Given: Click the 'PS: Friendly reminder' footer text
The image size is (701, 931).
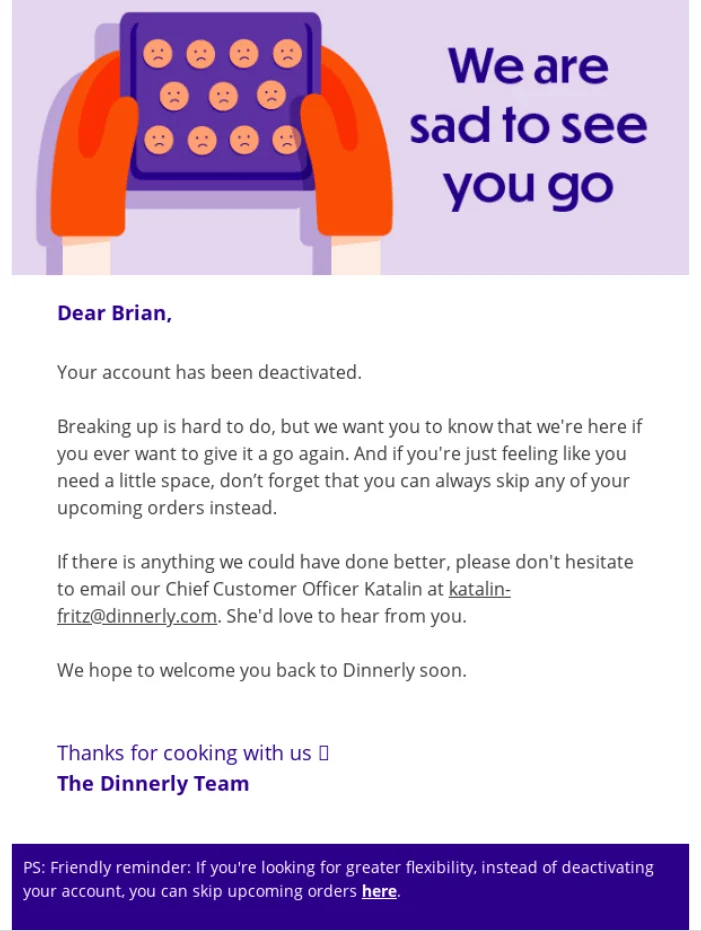Looking at the screenshot, I should pyautogui.click(x=338, y=868).
